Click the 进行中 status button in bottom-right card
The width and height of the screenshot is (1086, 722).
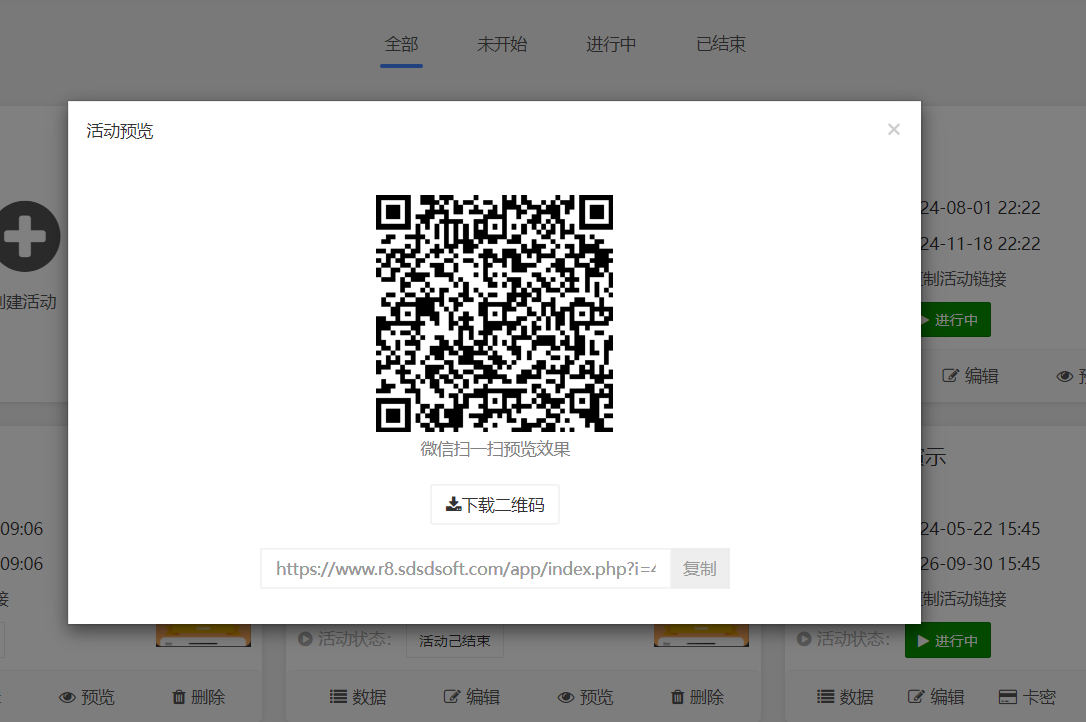click(x=947, y=640)
